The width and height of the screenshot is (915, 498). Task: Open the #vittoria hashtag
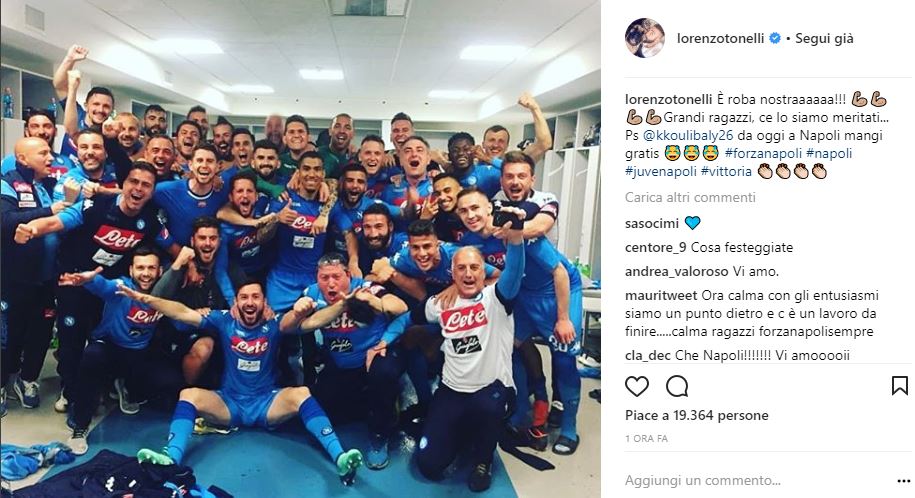coord(726,172)
